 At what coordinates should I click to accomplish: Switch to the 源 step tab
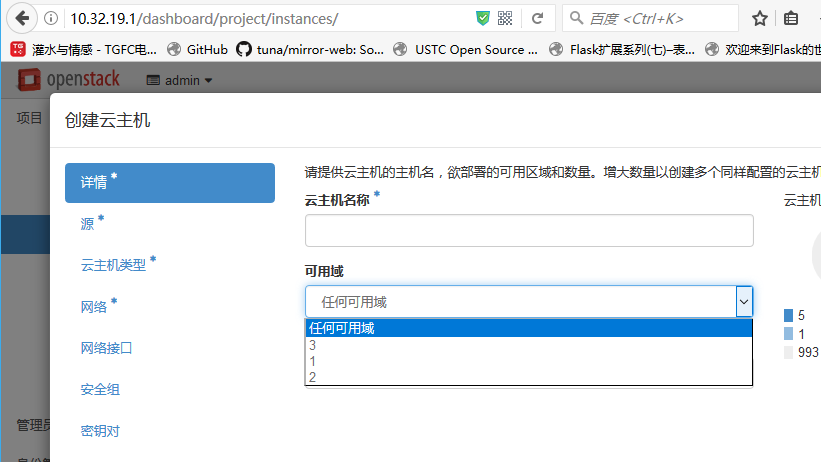point(88,224)
